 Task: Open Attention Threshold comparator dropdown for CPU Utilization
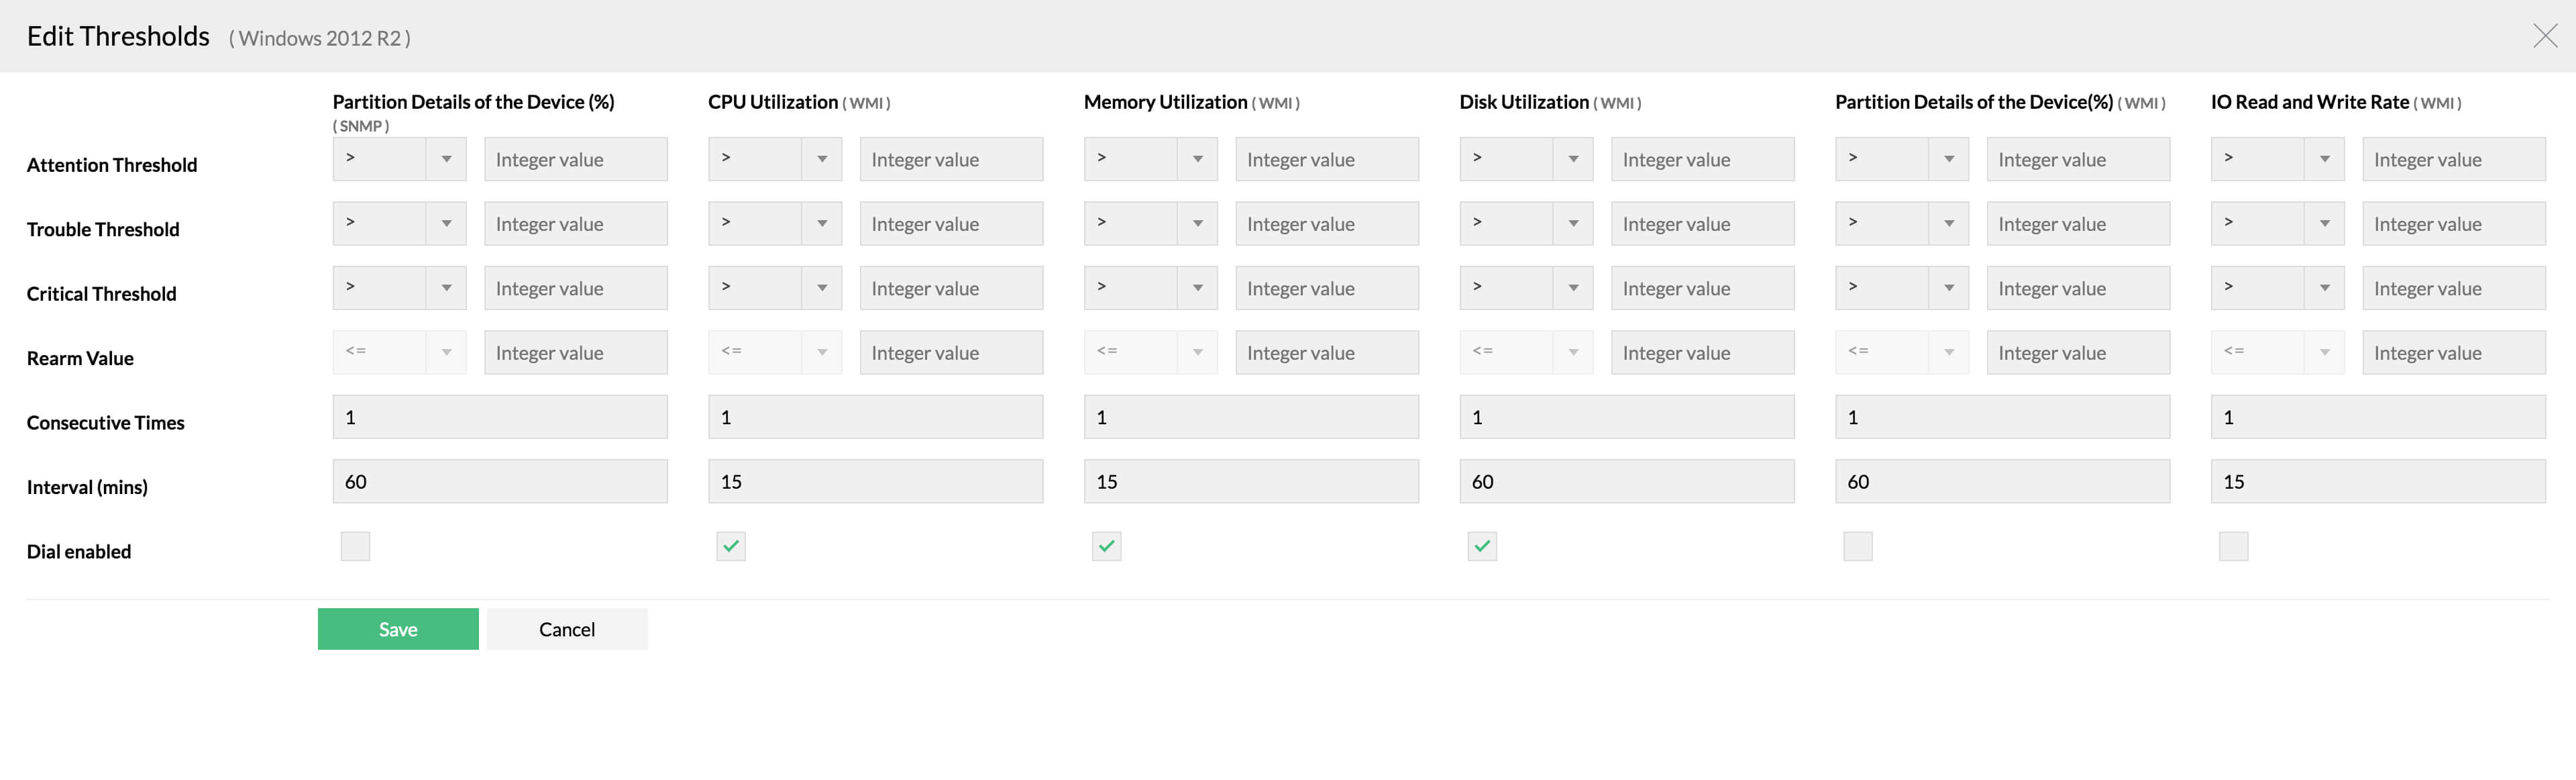pos(822,158)
